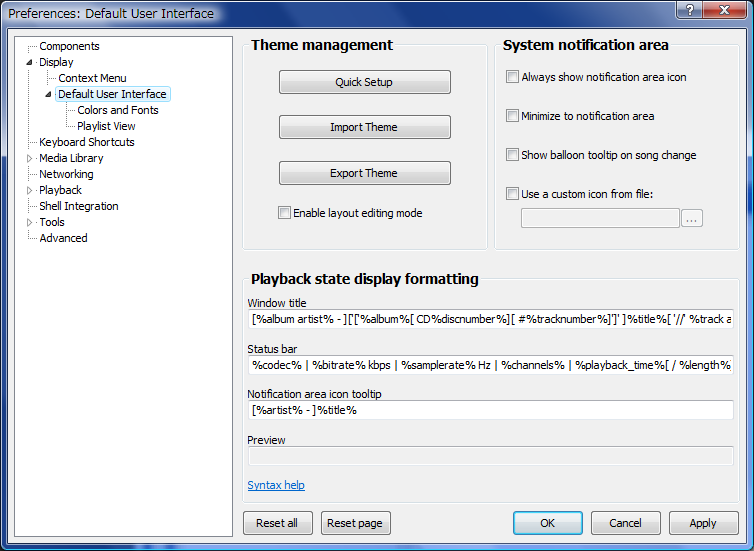Screen dimensions: 754x551
Task: Enable layout editing mode checkbox
Action: coord(284,213)
